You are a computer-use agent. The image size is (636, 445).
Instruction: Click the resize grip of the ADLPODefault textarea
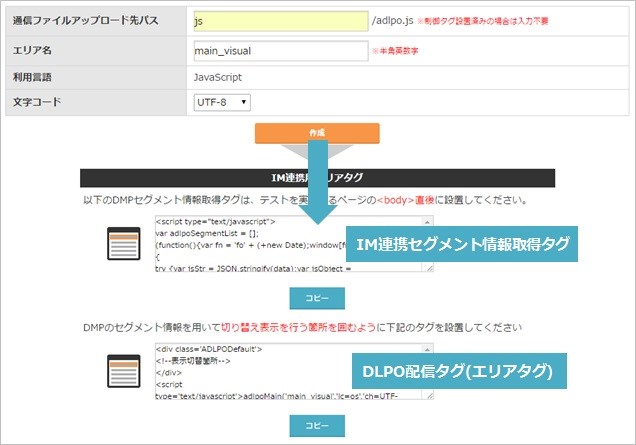pos(430,395)
